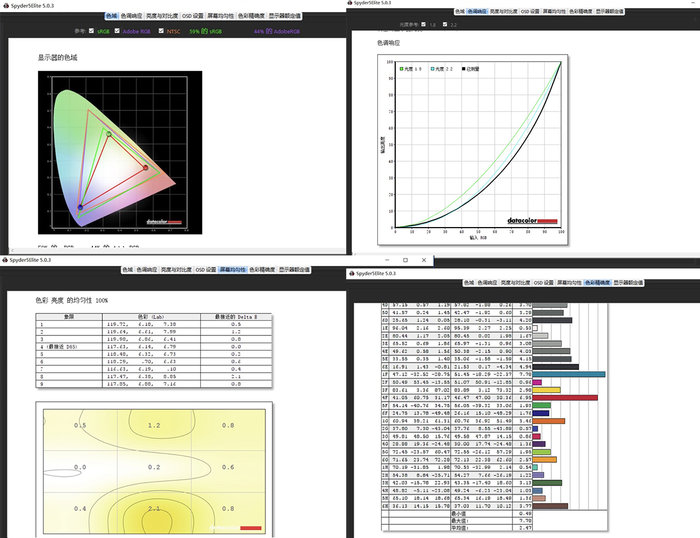Click the orange 3.46 bar in accuracy chart

pos(549,421)
